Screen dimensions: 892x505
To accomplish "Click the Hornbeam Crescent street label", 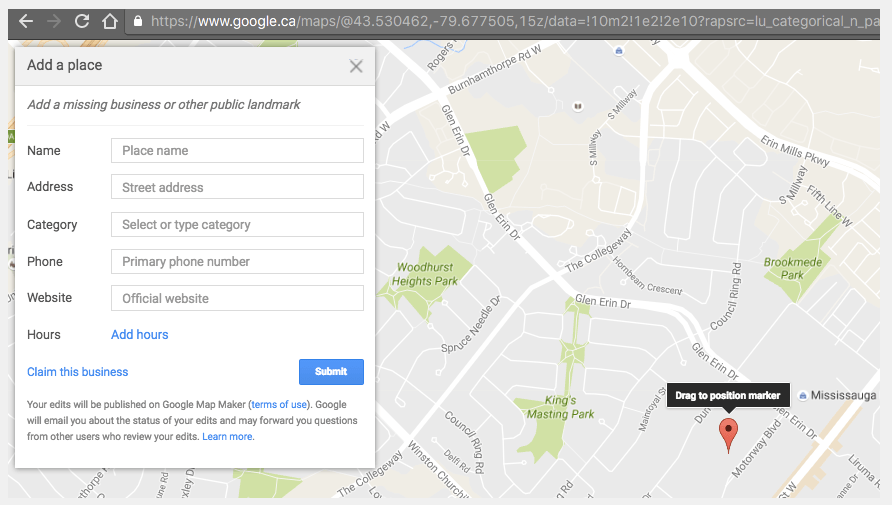I will (x=647, y=276).
